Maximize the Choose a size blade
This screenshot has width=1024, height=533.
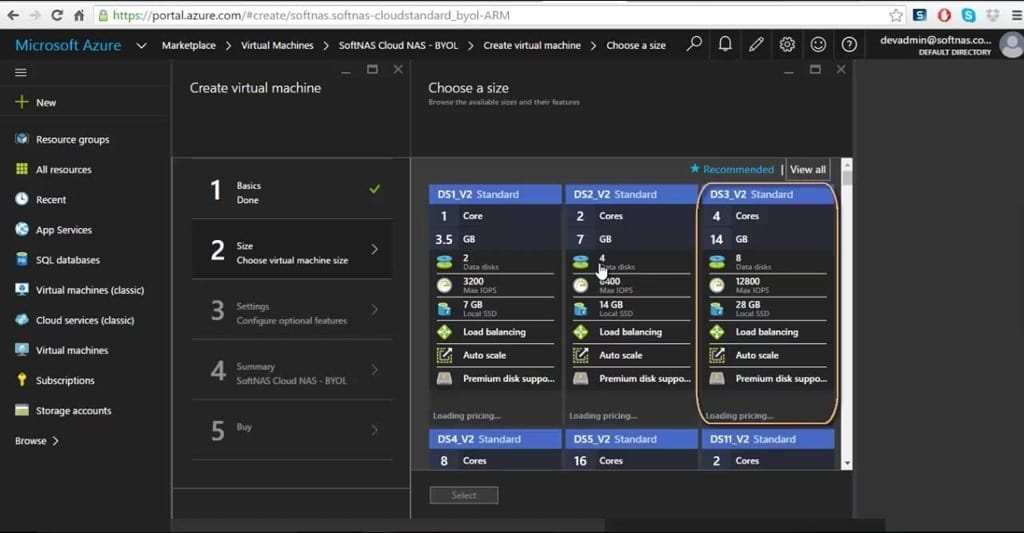(x=815, y=69)
